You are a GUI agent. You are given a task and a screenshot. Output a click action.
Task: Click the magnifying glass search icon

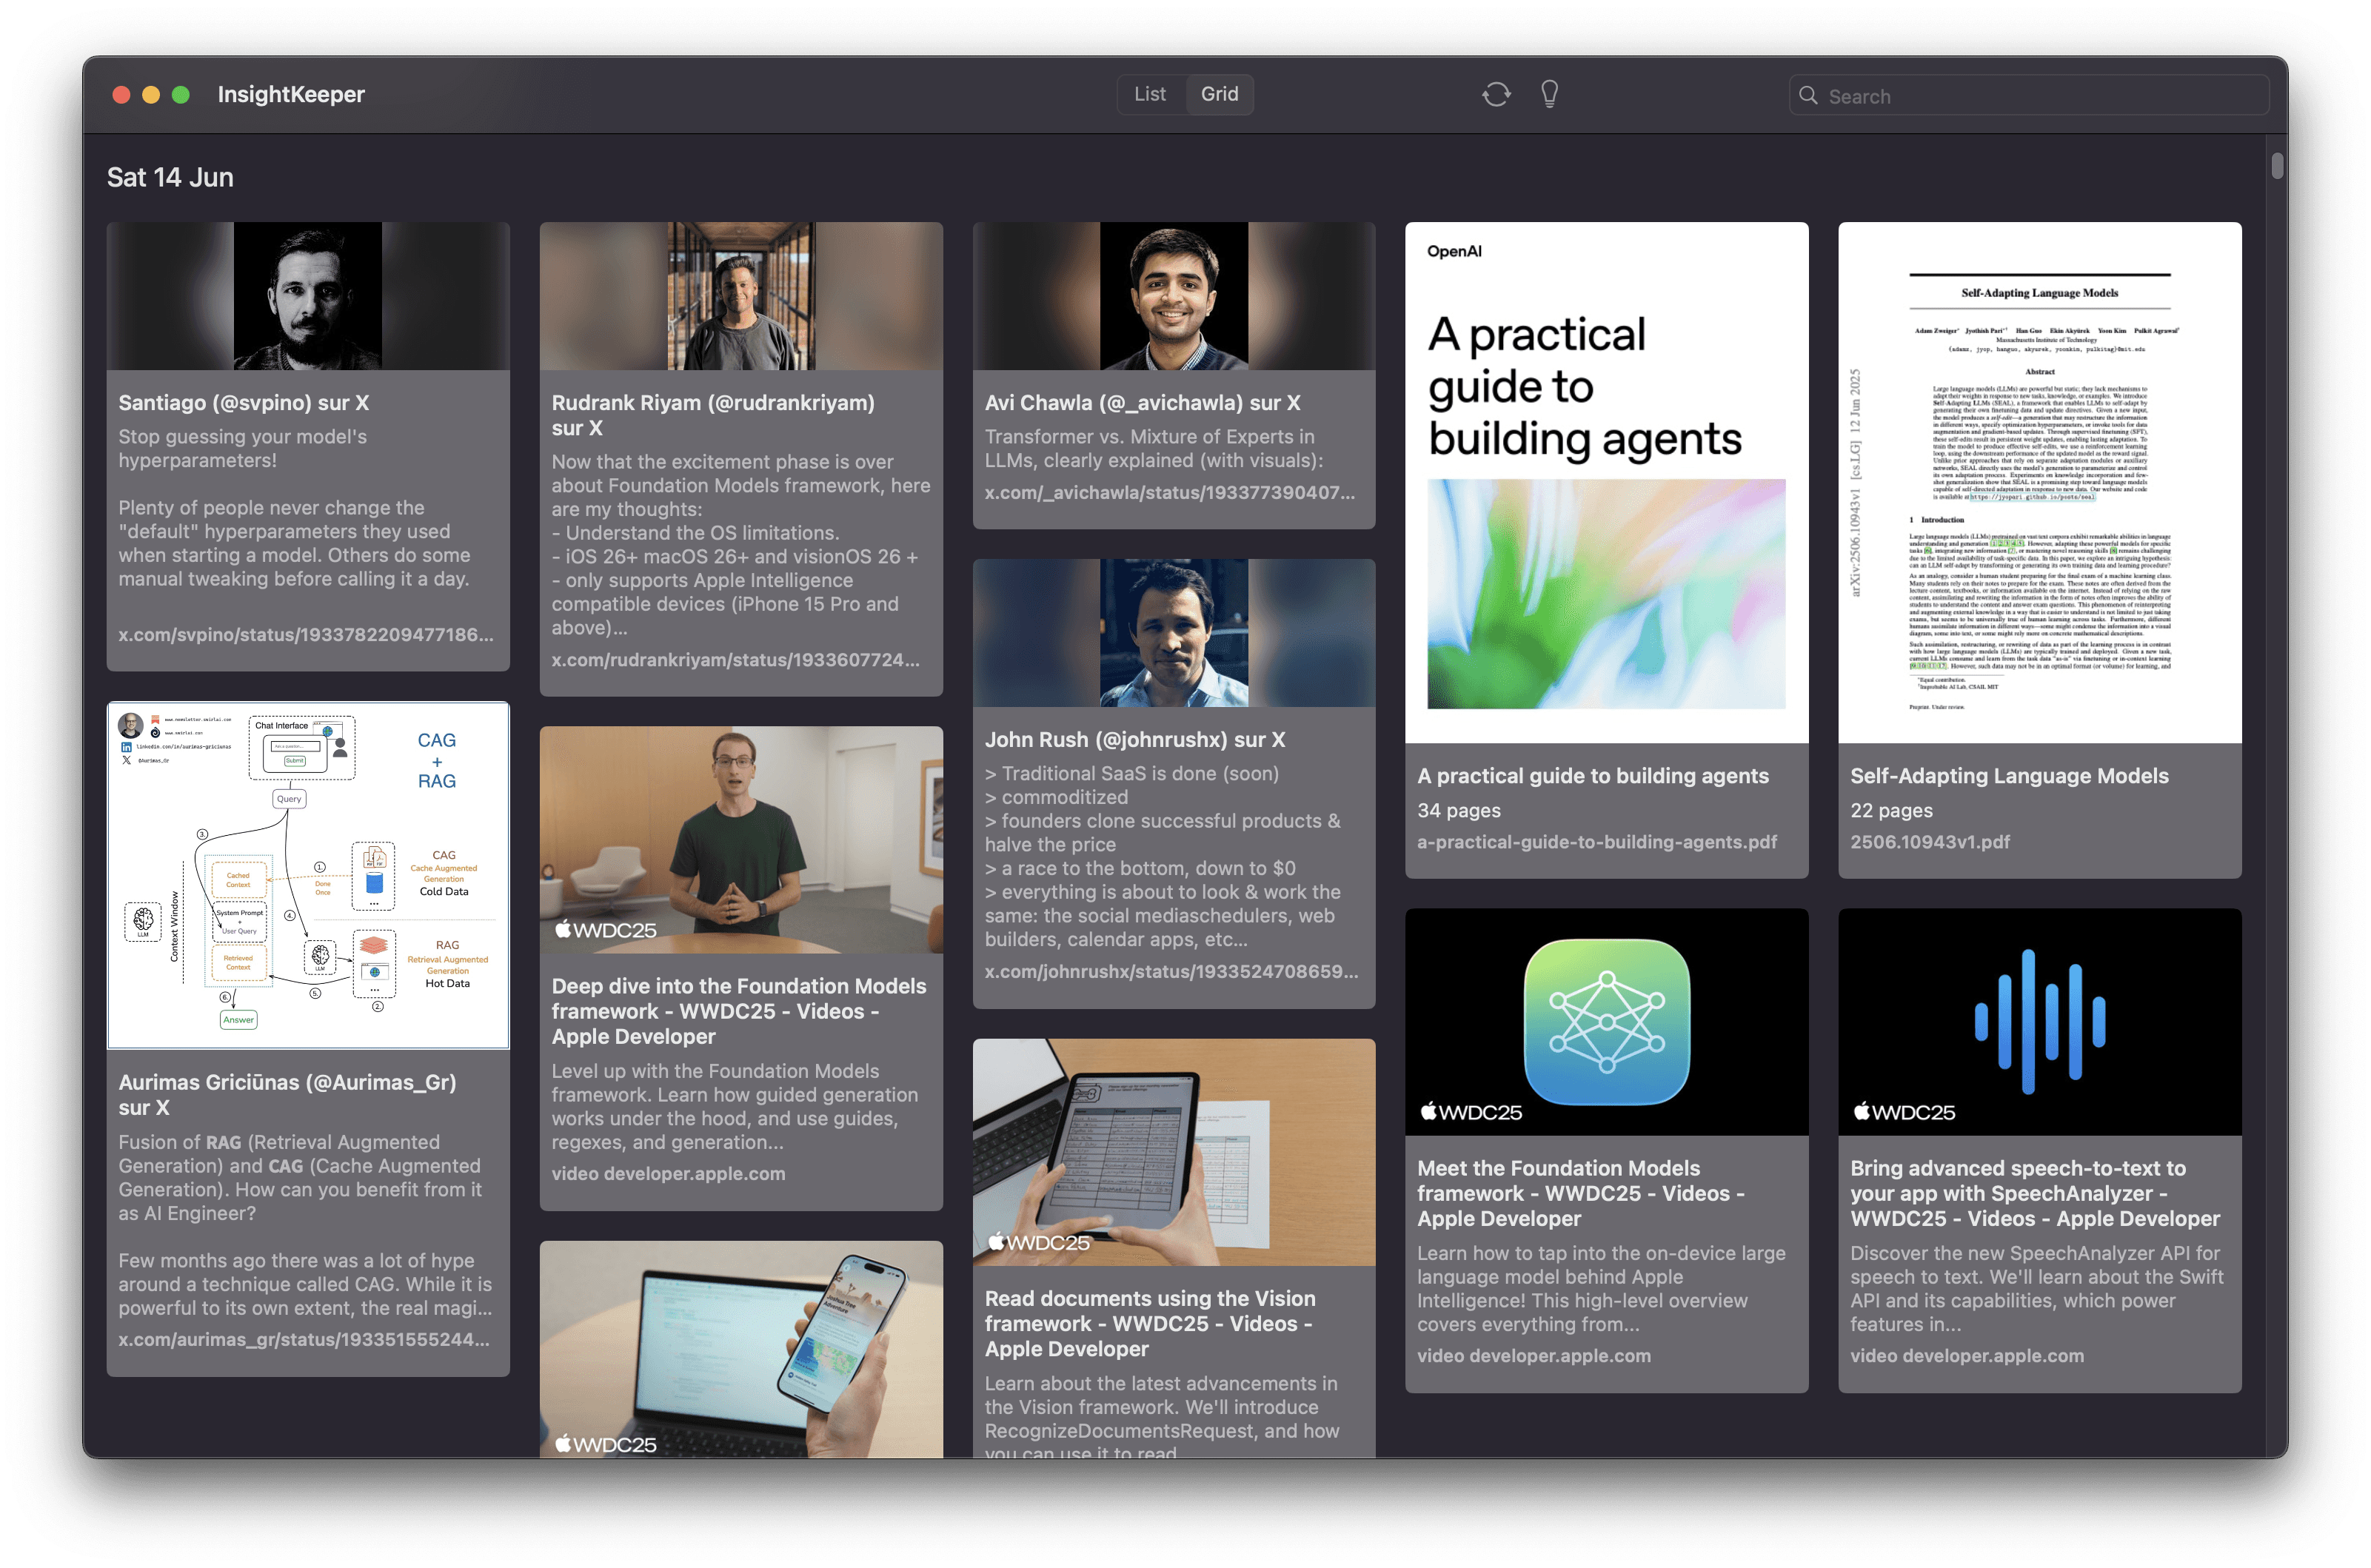tap(1808, 96)
